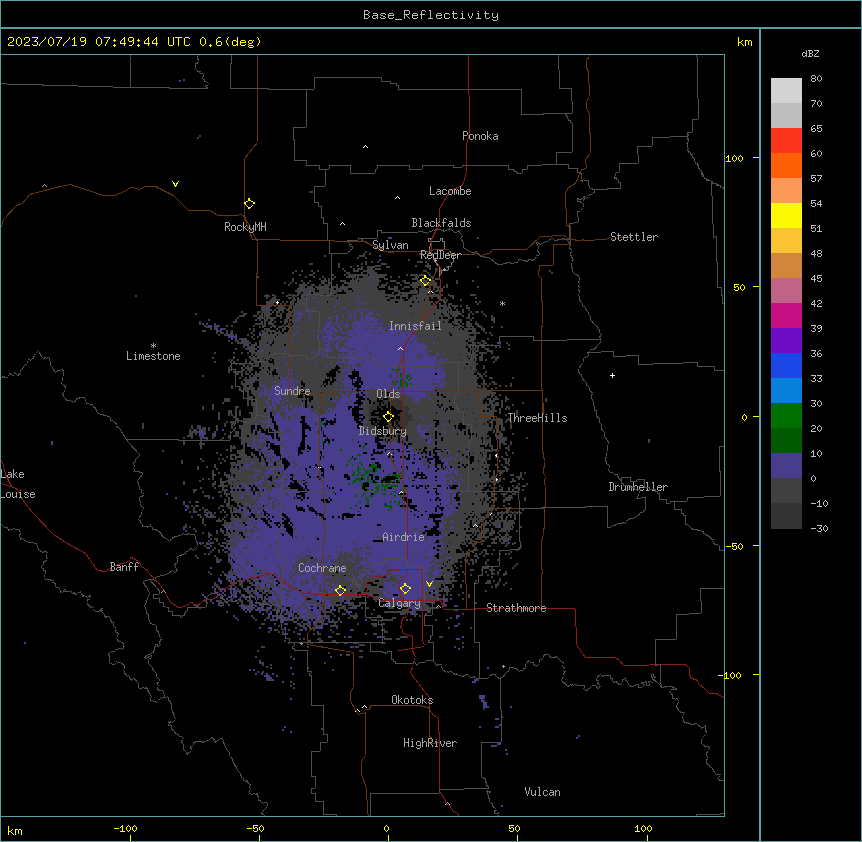Click the Lake Louise label
Screen dimensions: 862x842
(18, 484)
